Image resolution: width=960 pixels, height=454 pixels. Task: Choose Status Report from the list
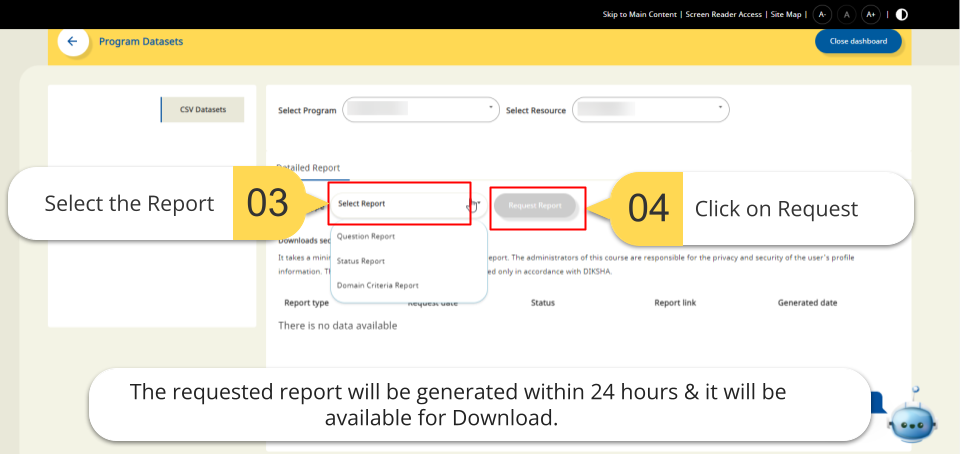(x=361, y=261)
